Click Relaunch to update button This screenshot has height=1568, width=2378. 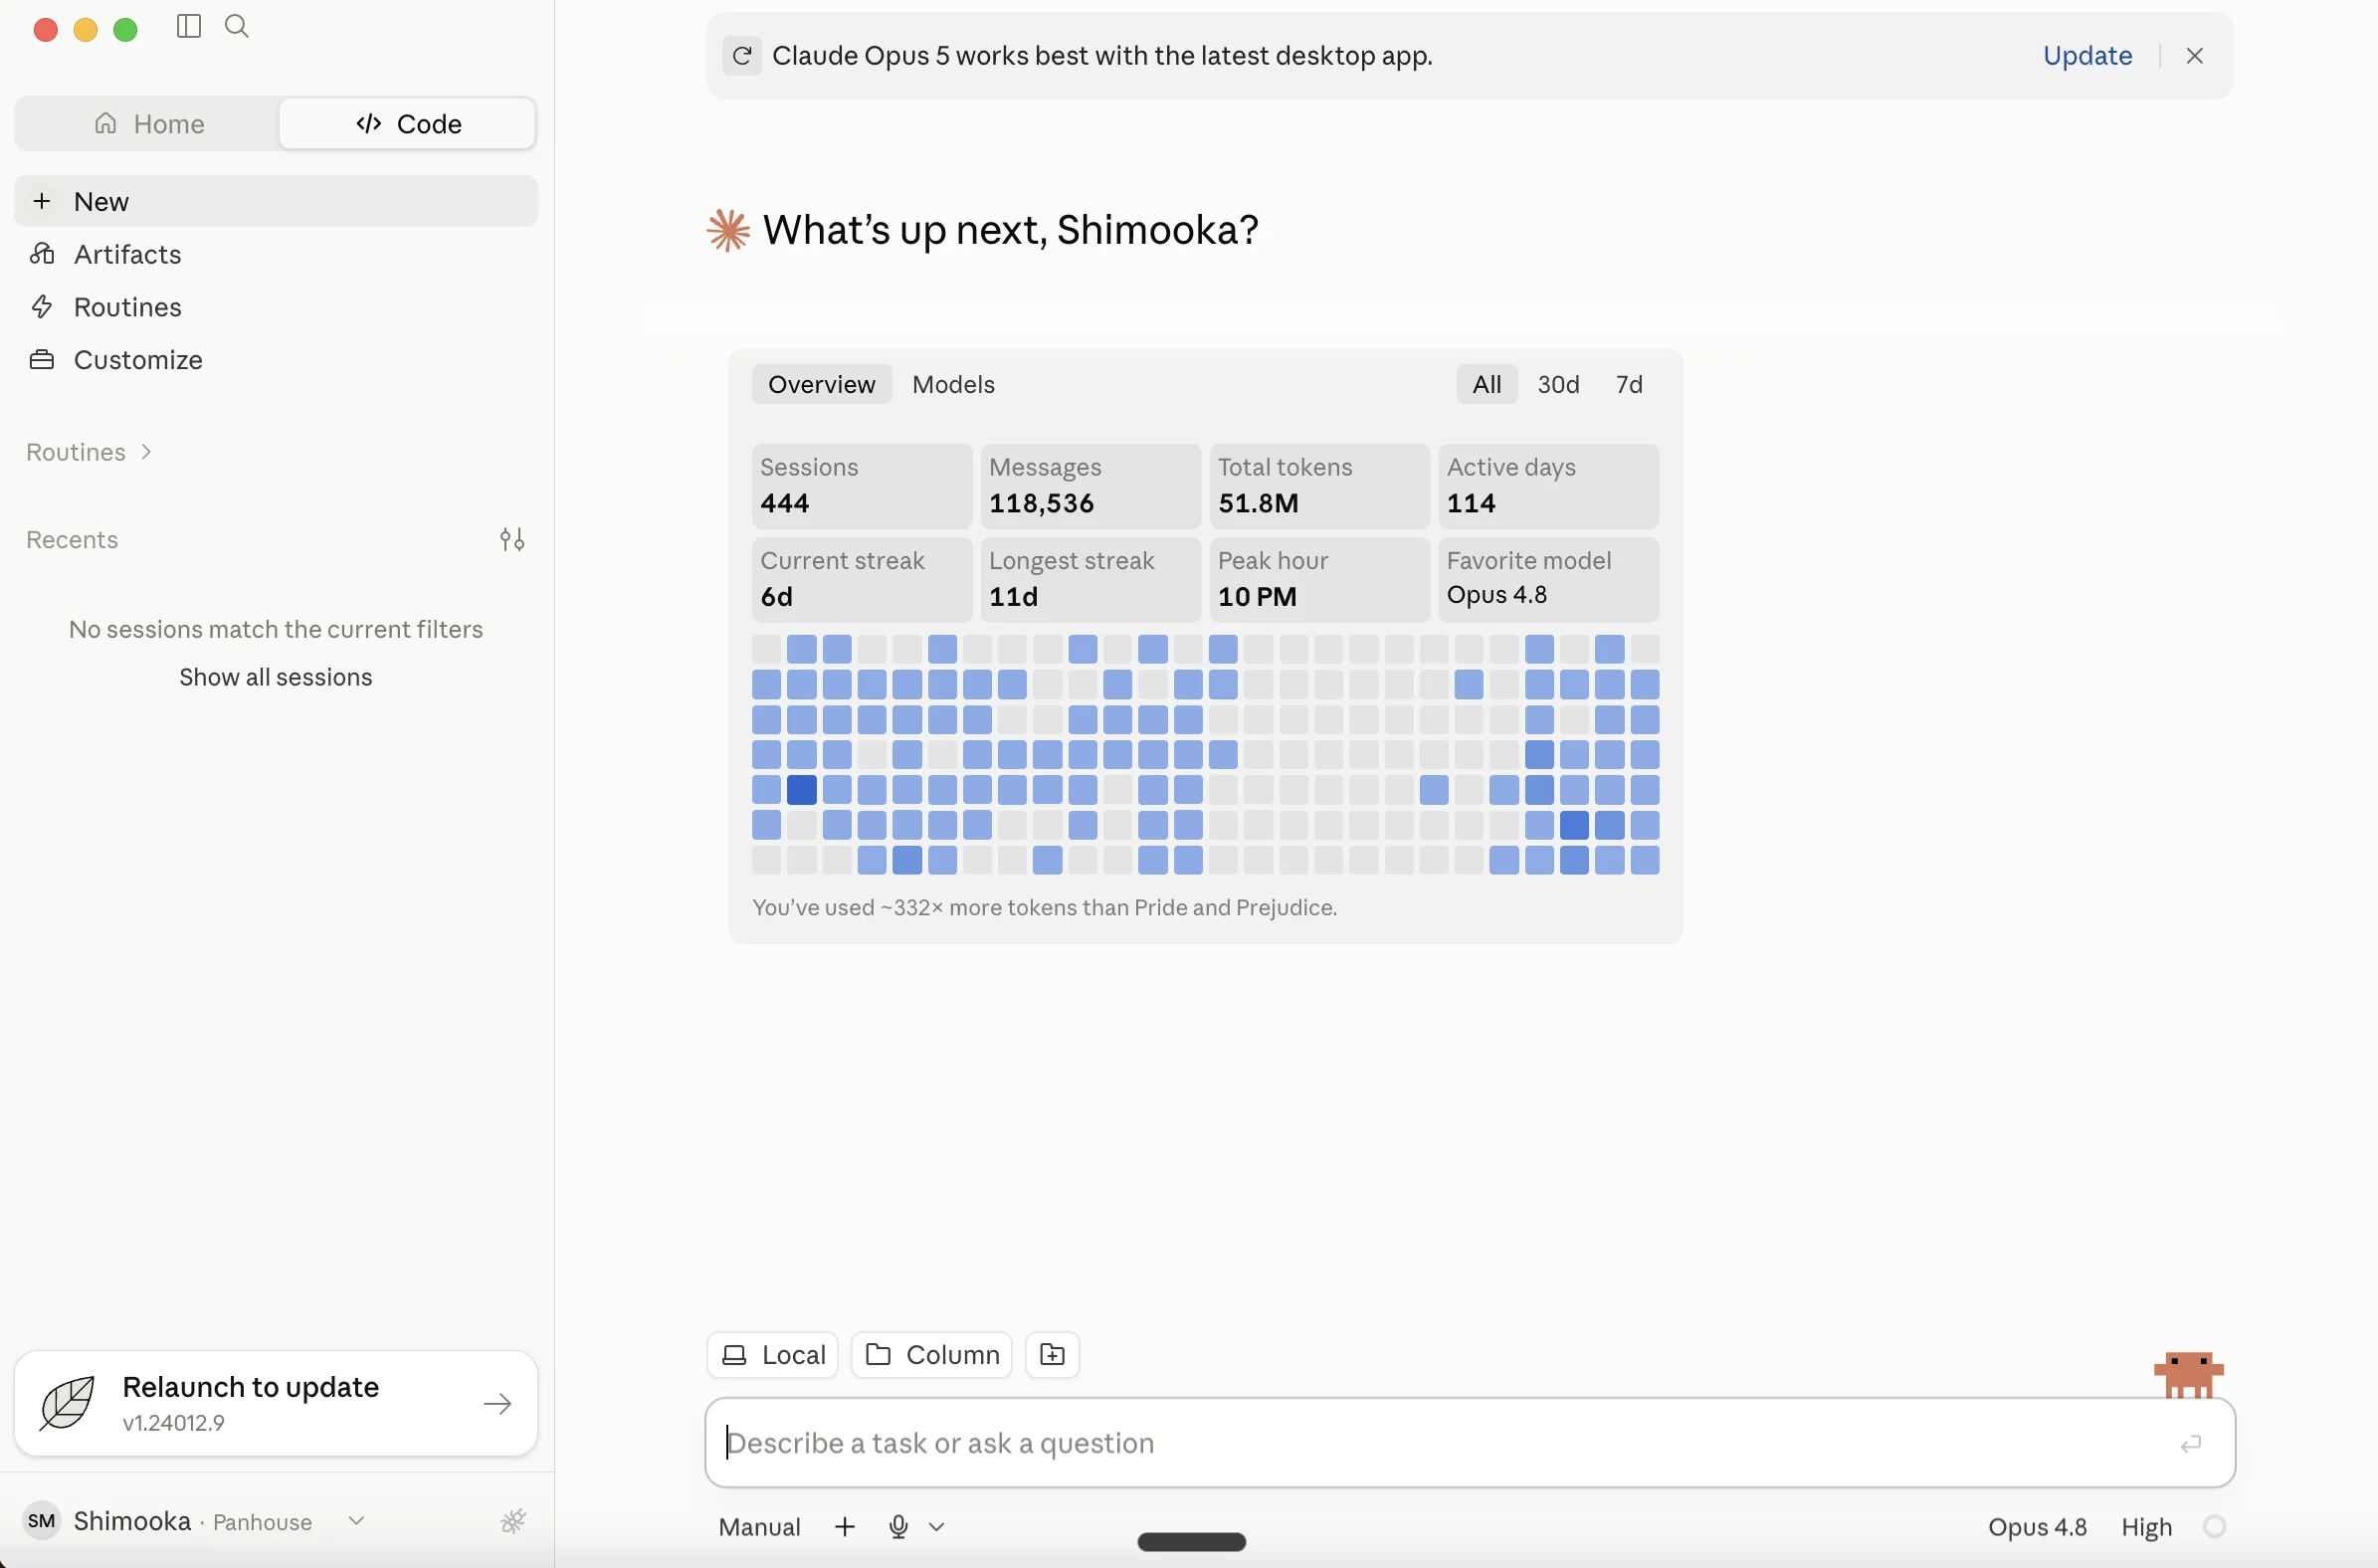[x=276, y=1404]
